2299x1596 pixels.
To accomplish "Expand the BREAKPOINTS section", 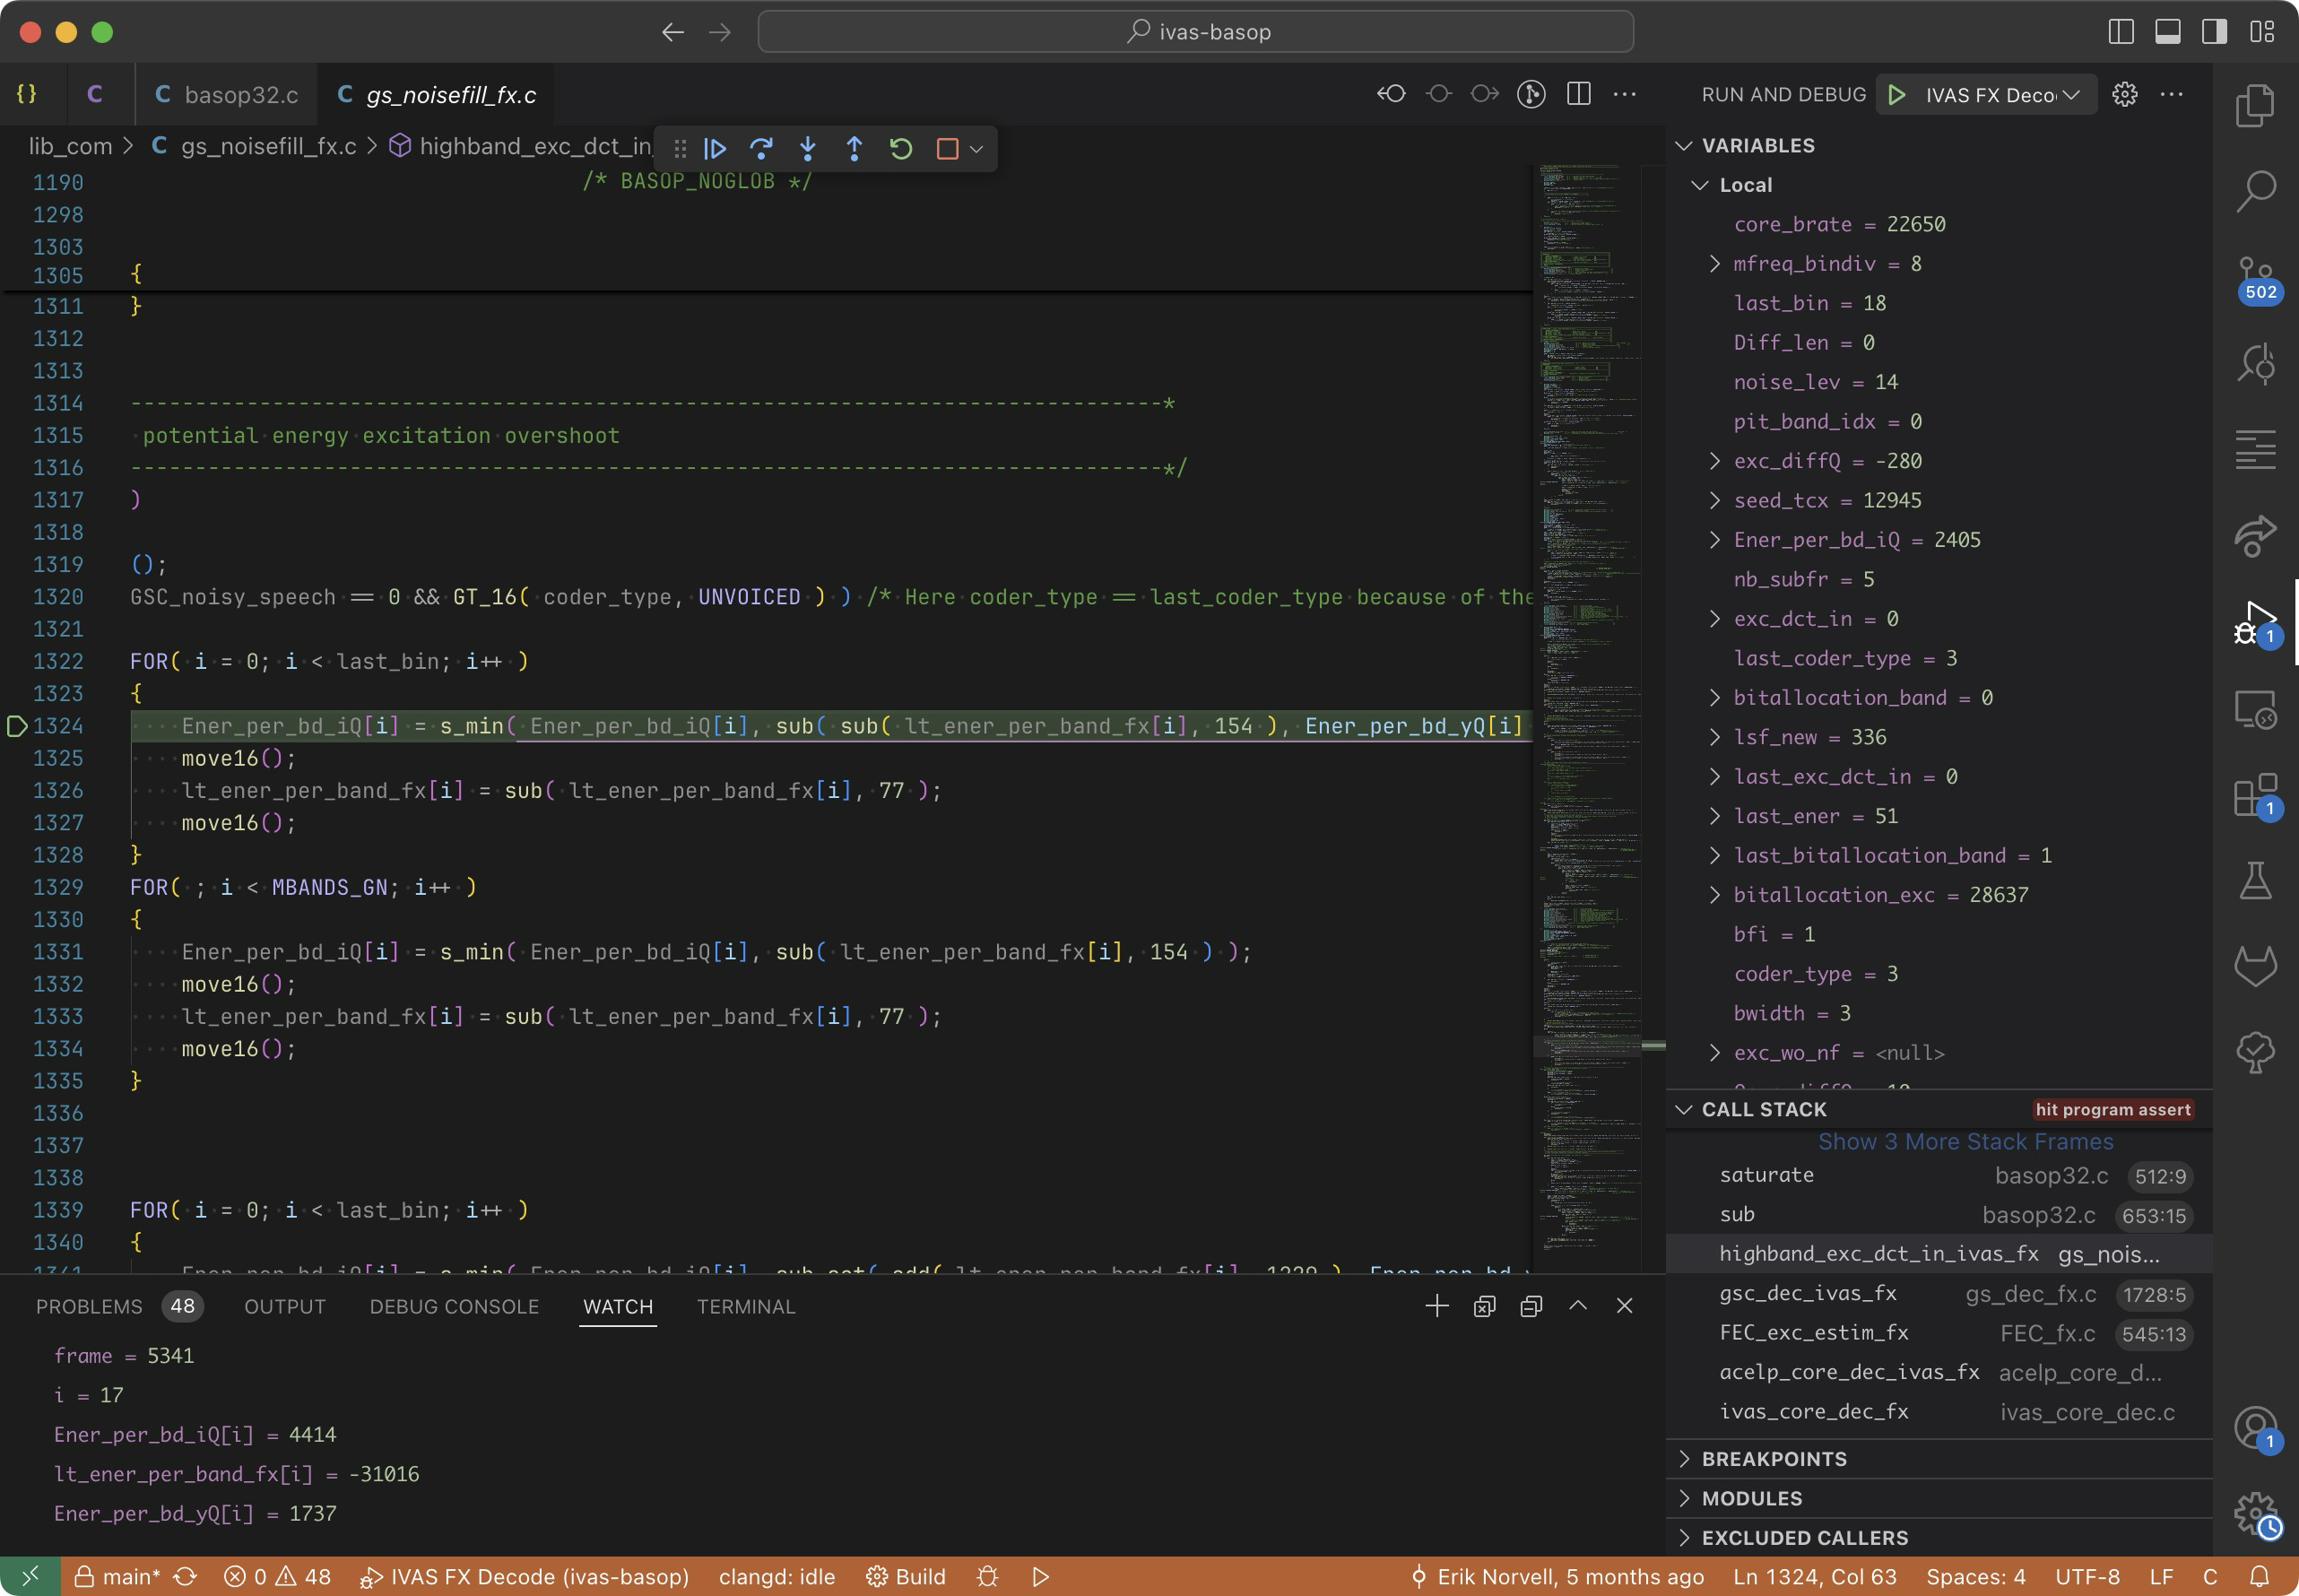I will [1774, 1459].
